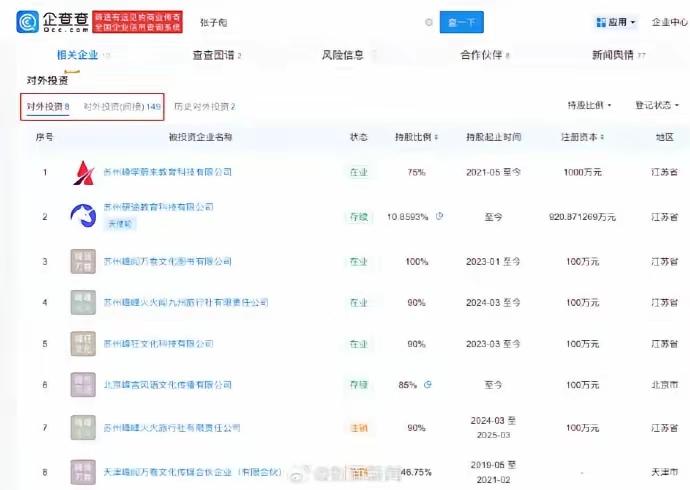Click the 存续 status tag in row 2
The height and width of the screenshot is (490, 690).
tap(359, 217)
